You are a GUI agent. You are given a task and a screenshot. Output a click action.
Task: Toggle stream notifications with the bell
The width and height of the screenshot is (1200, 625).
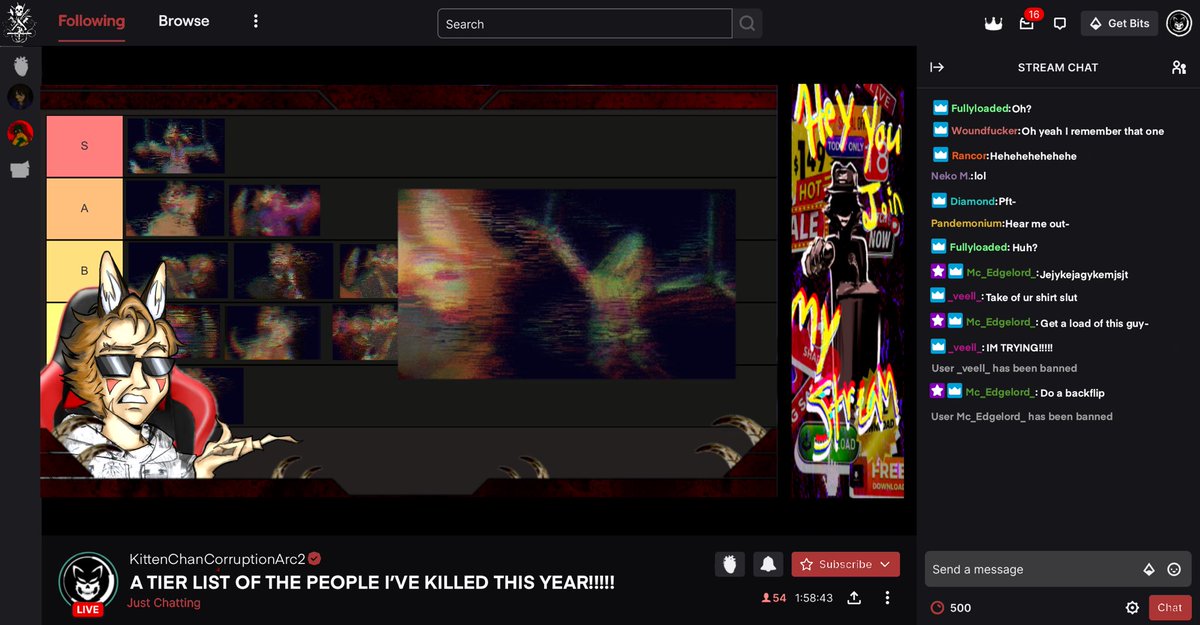pyautogui.click(x=767, y=564)
